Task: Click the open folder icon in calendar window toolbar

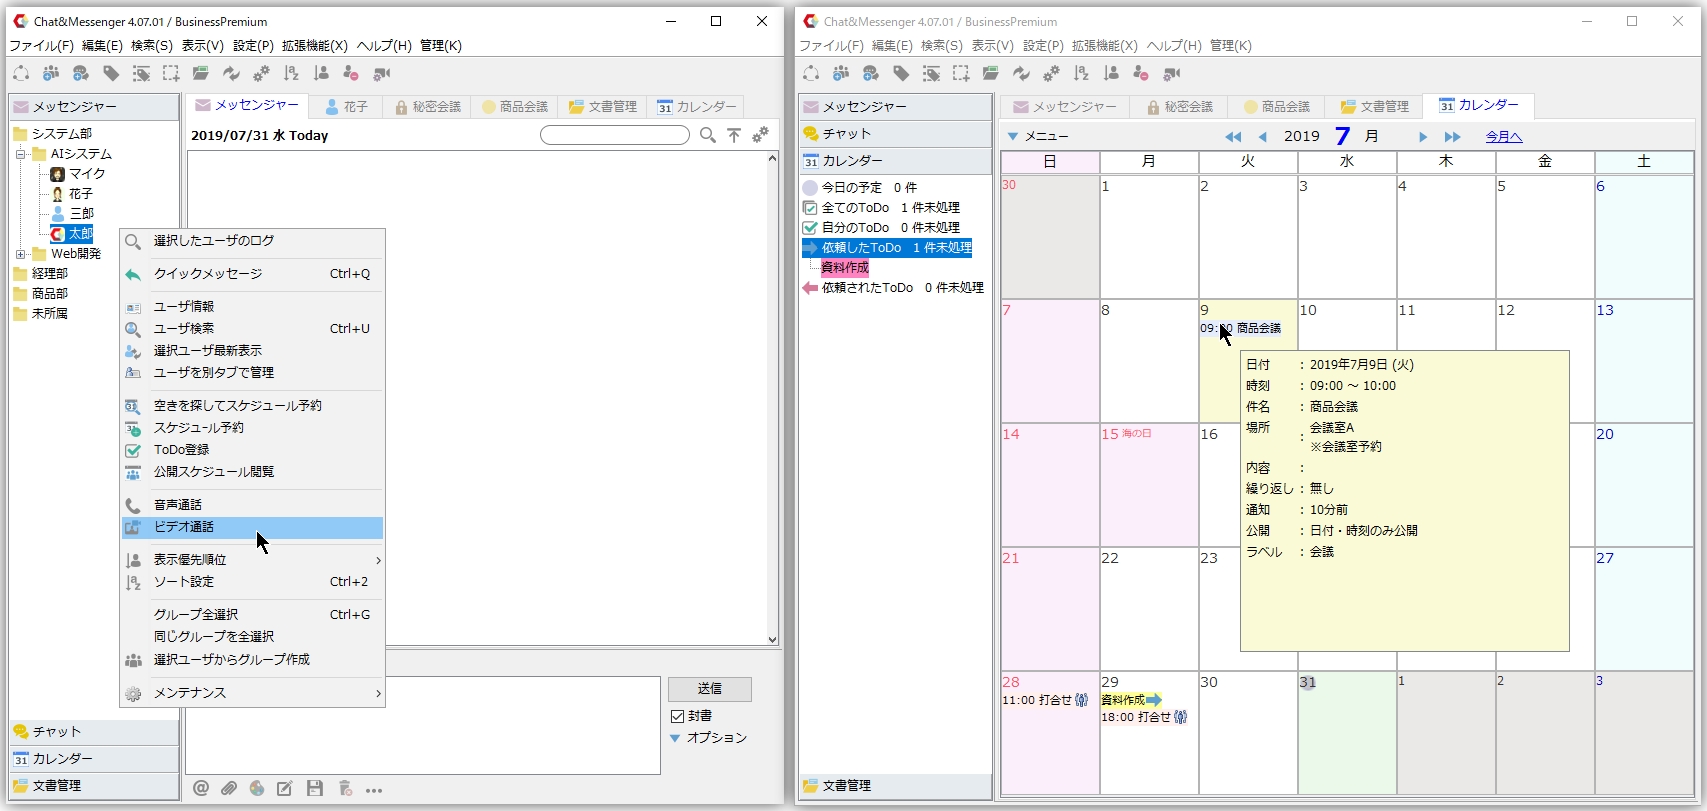Action: 991,73
